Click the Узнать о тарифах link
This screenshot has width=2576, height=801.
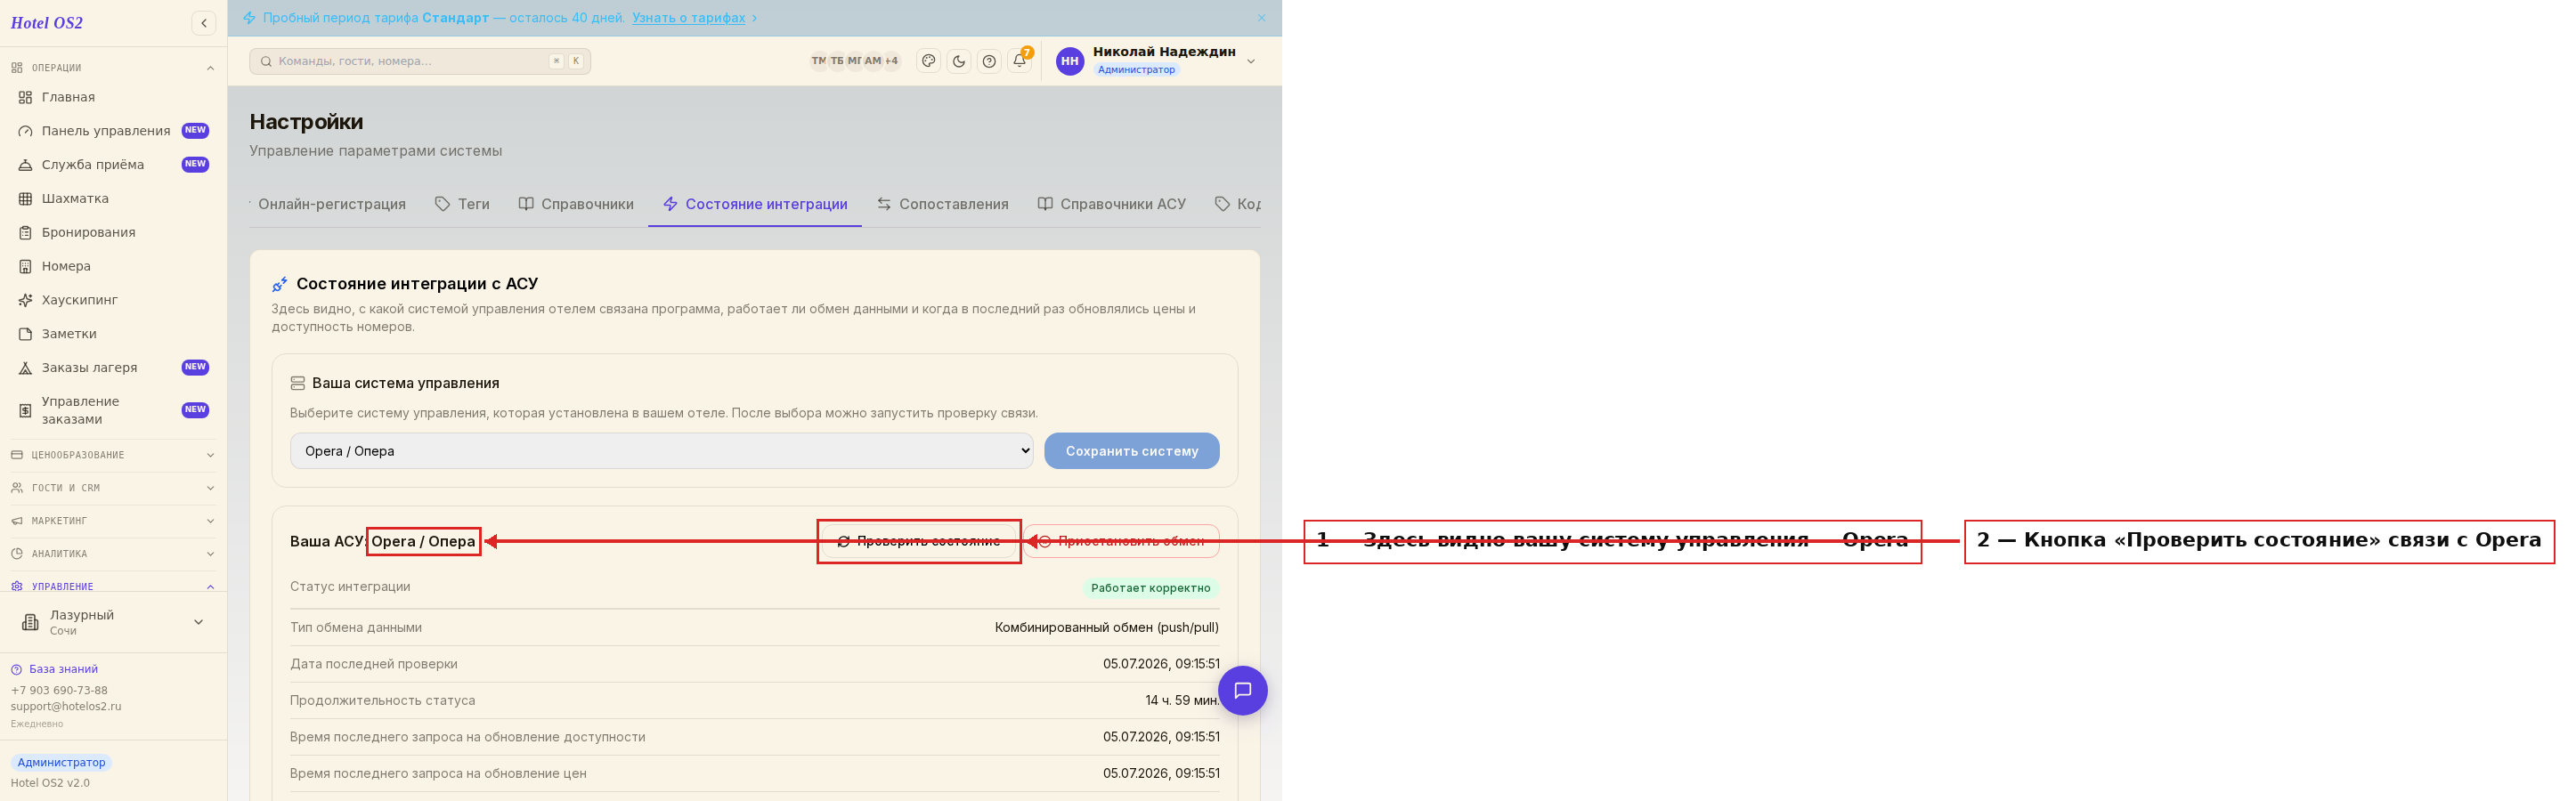(688, 18)
